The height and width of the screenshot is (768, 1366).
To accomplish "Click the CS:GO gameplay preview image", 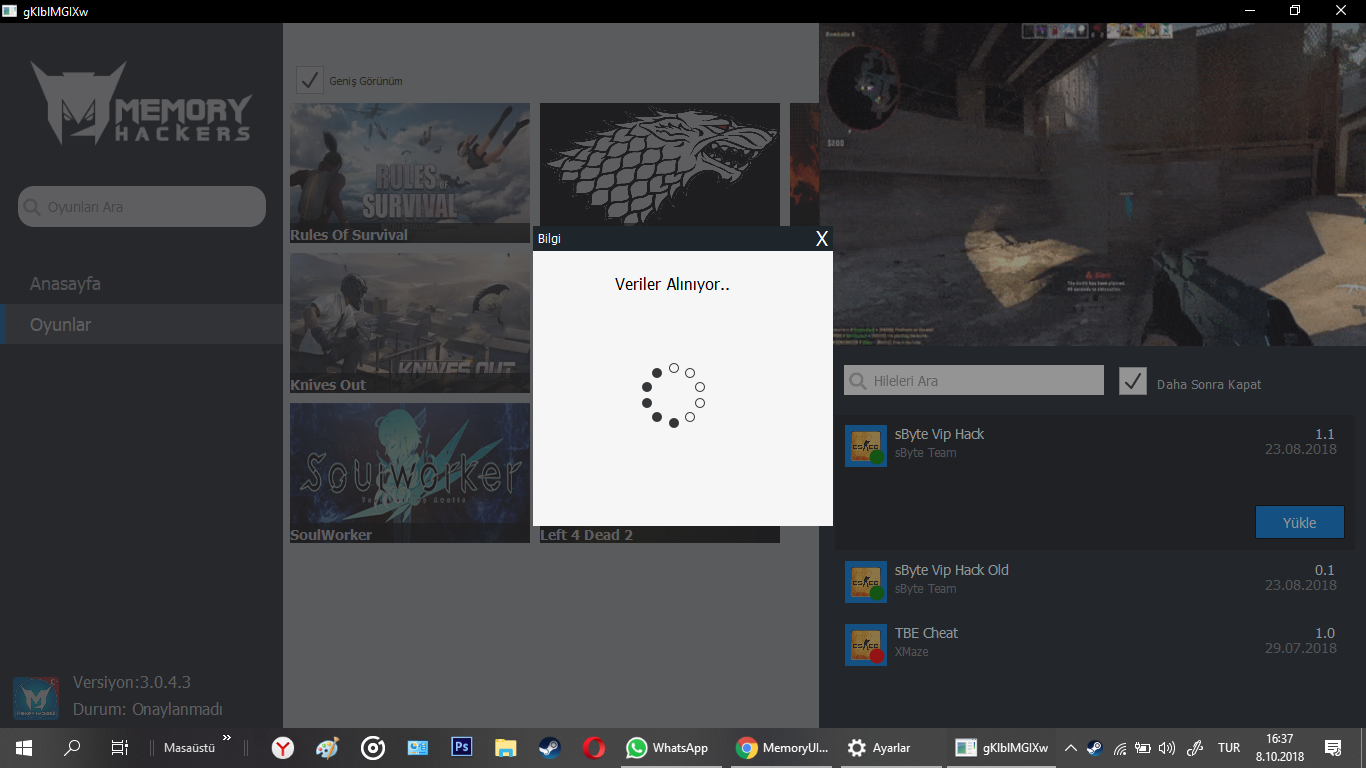I will pyautogui.click(x=1092, y=185).
